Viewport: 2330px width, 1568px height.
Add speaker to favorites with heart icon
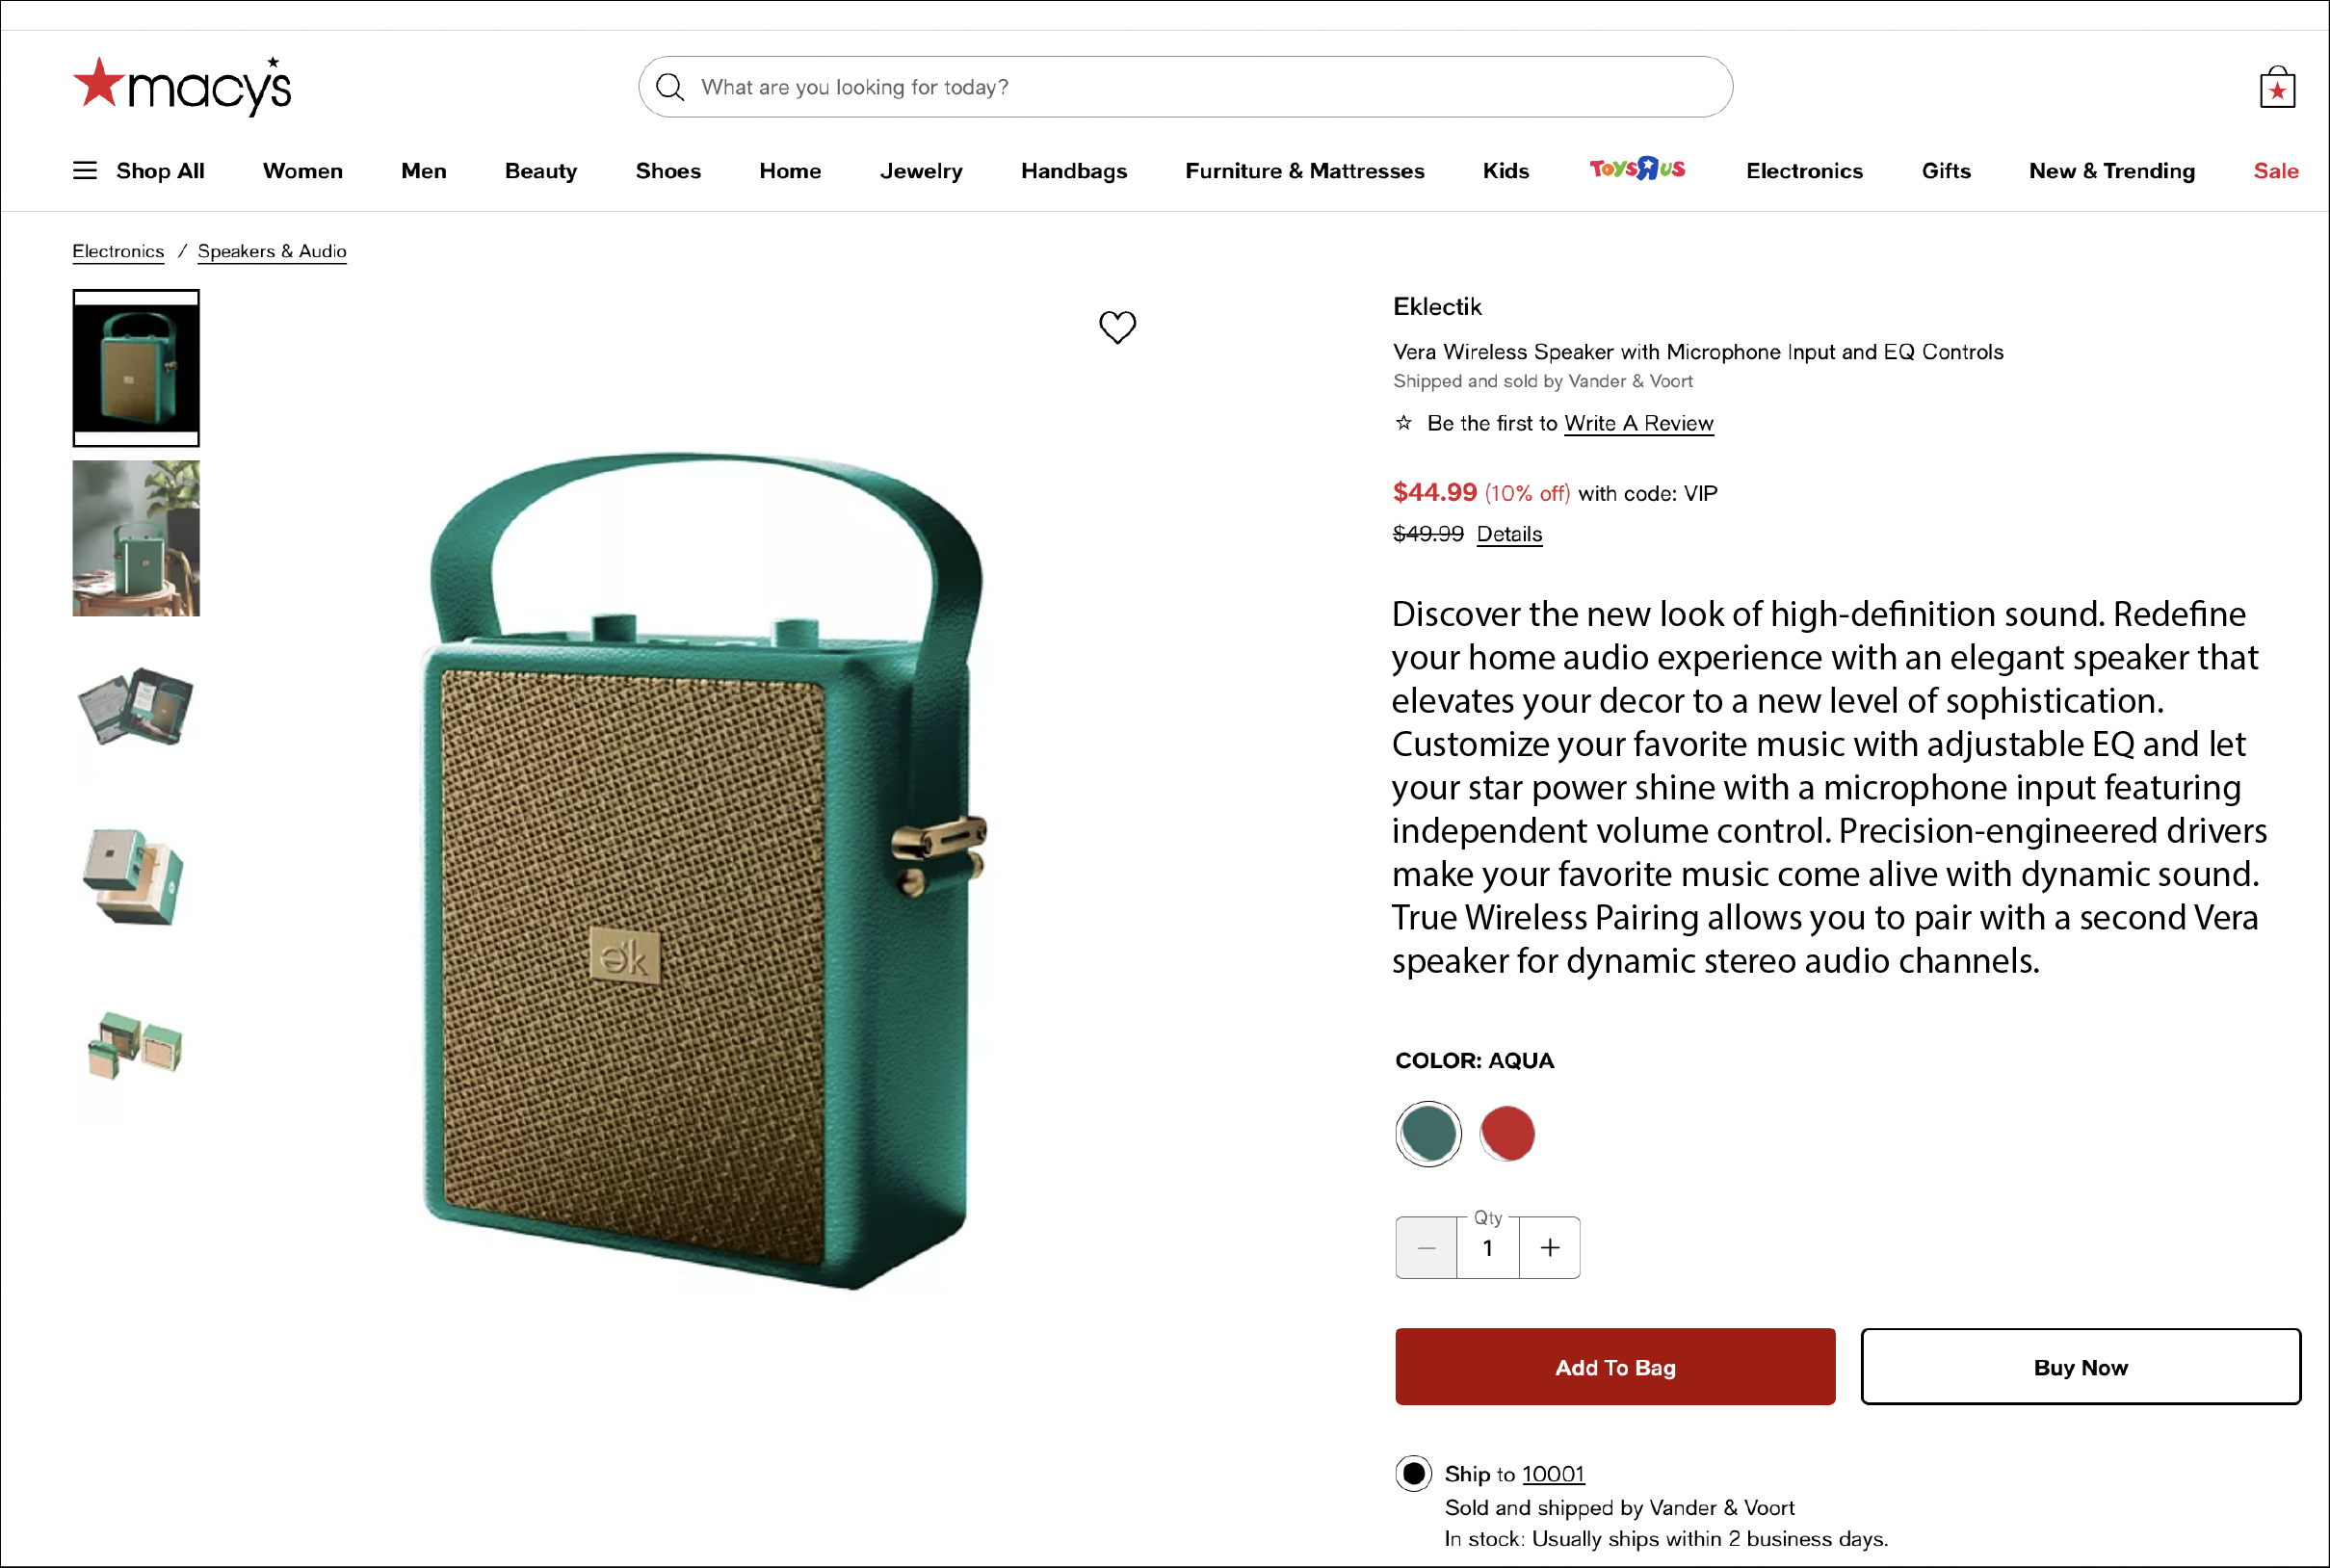[x=1117, y=327]
